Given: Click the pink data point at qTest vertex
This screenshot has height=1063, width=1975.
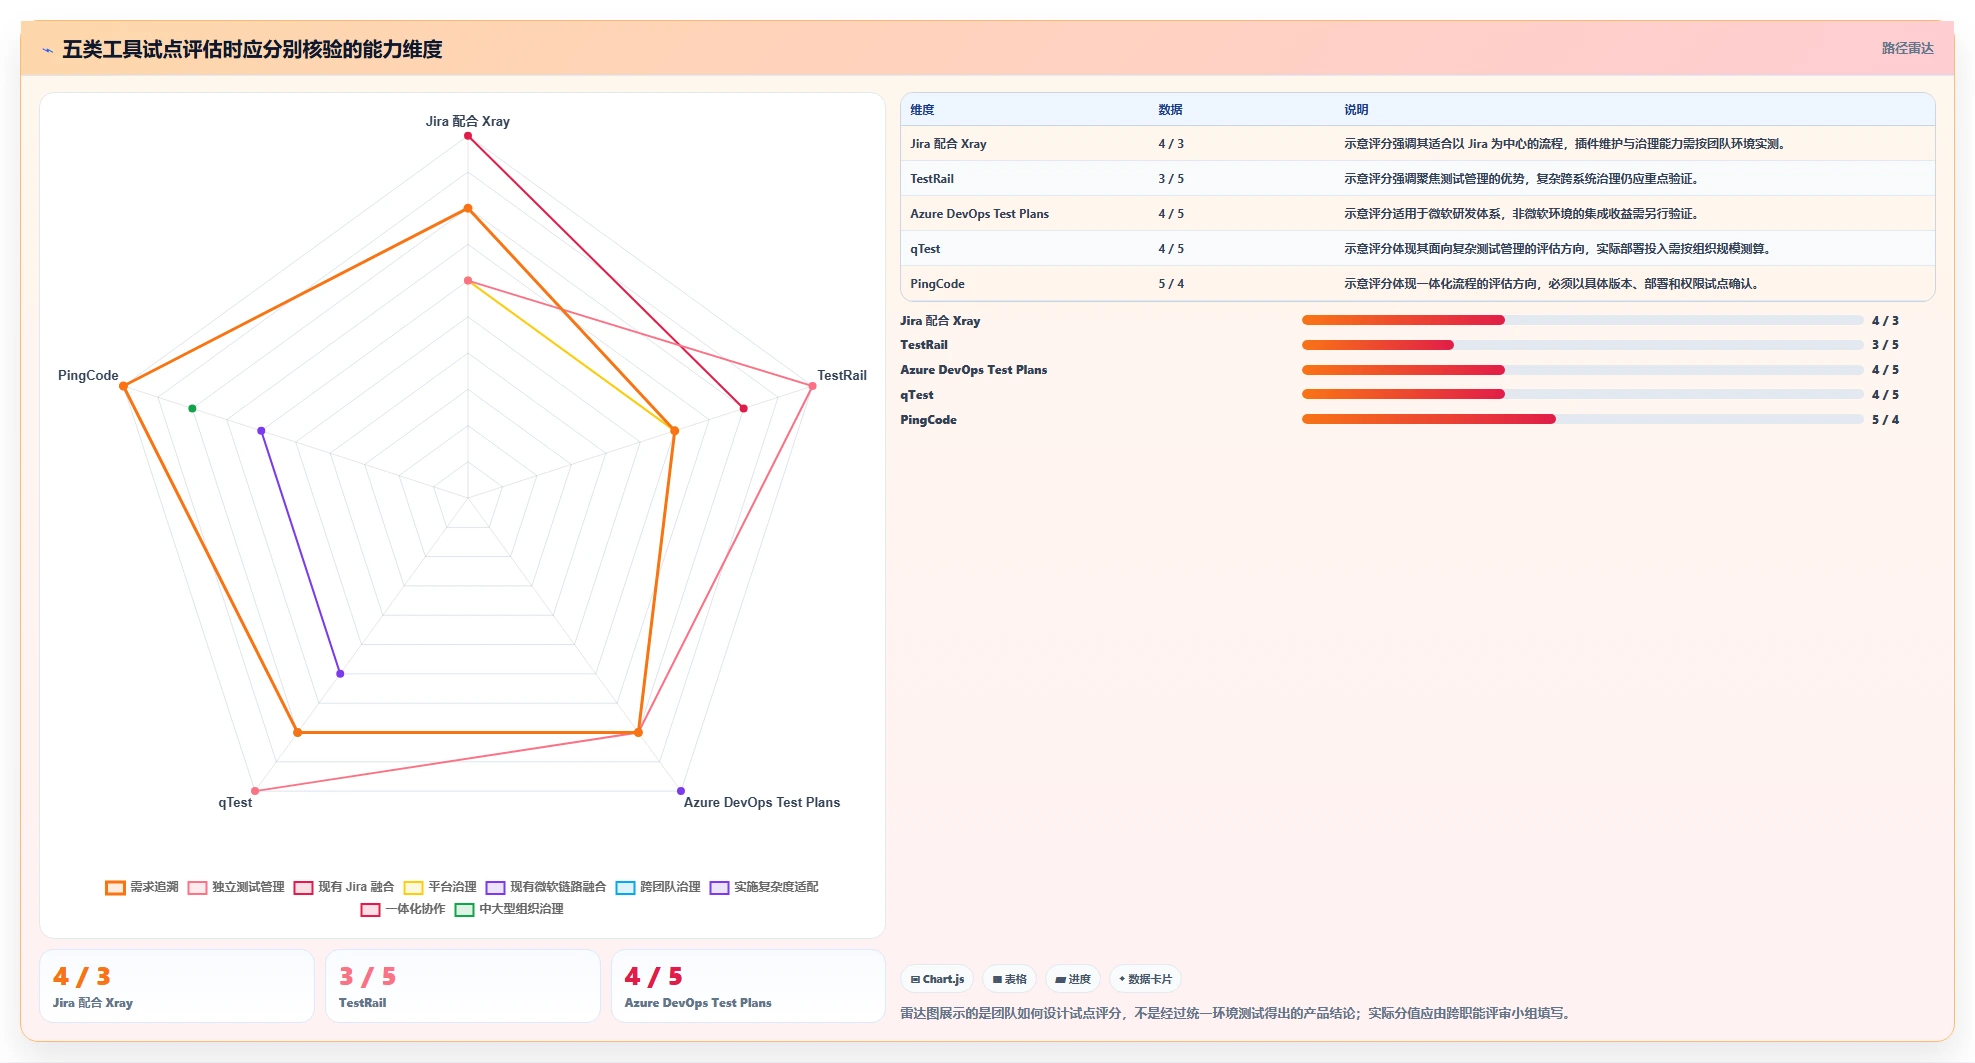Looking at the screenshot, I should pyautogui.click(x=255, y=791).
